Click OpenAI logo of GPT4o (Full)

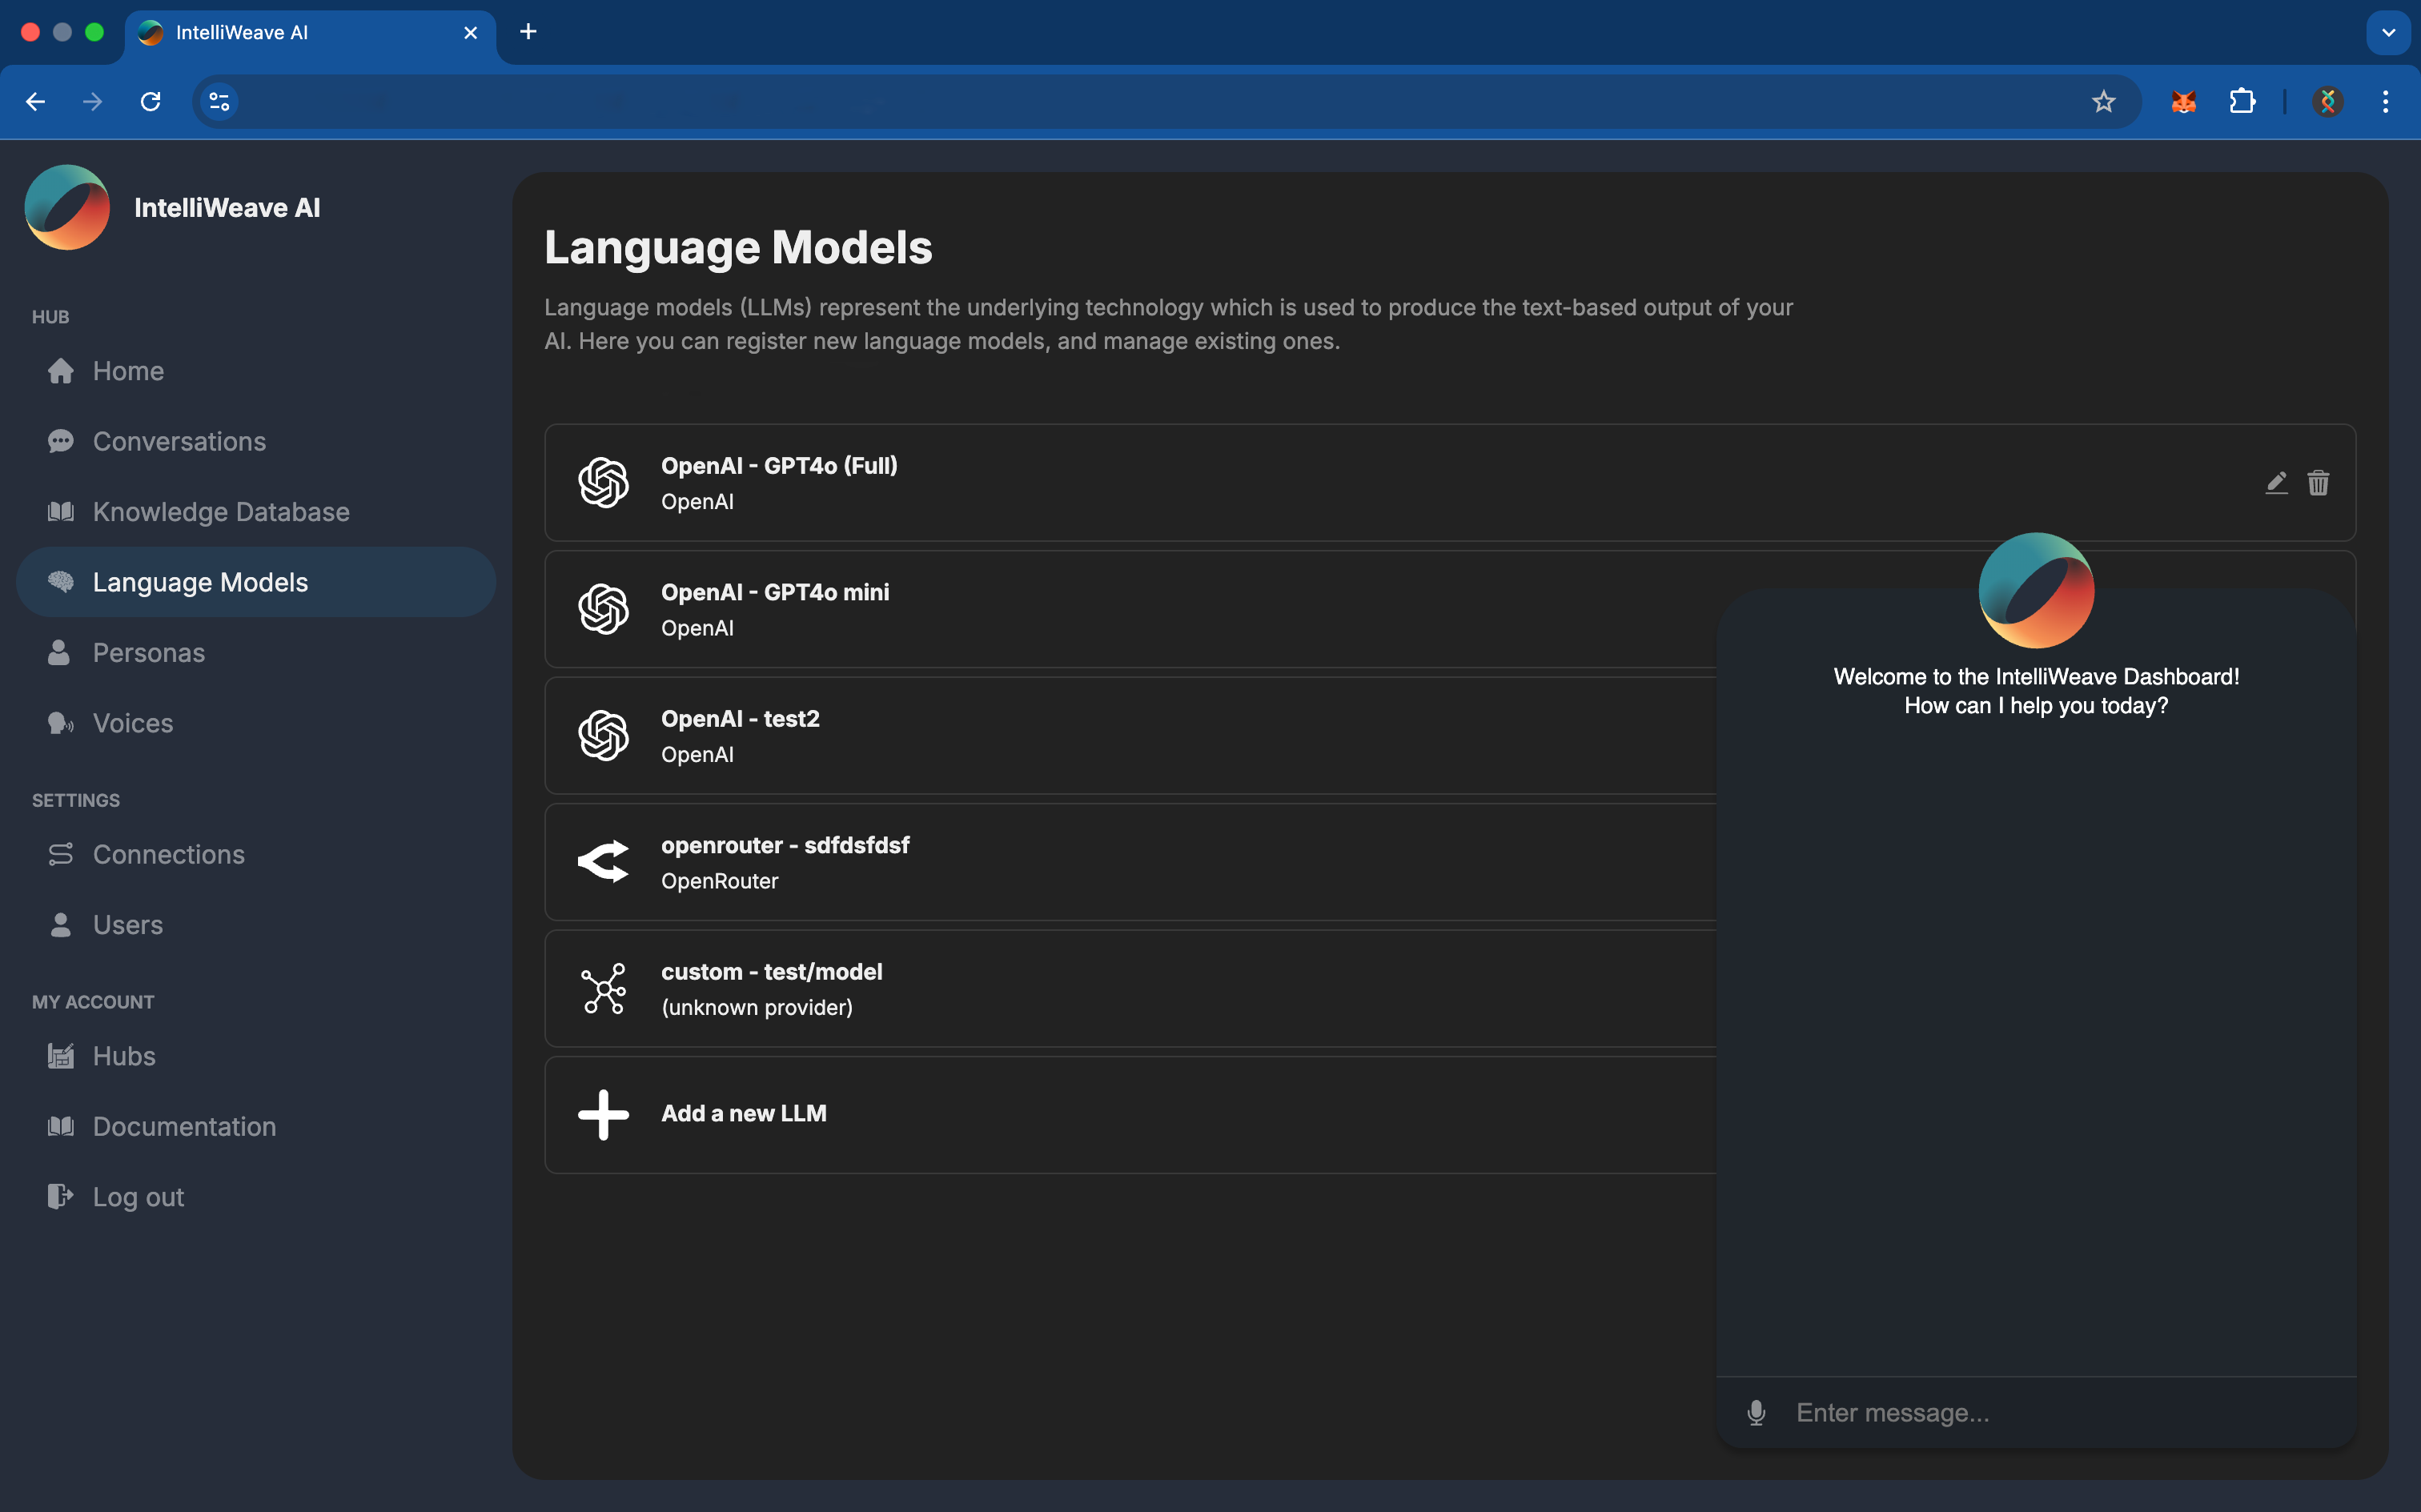point(604,483)
